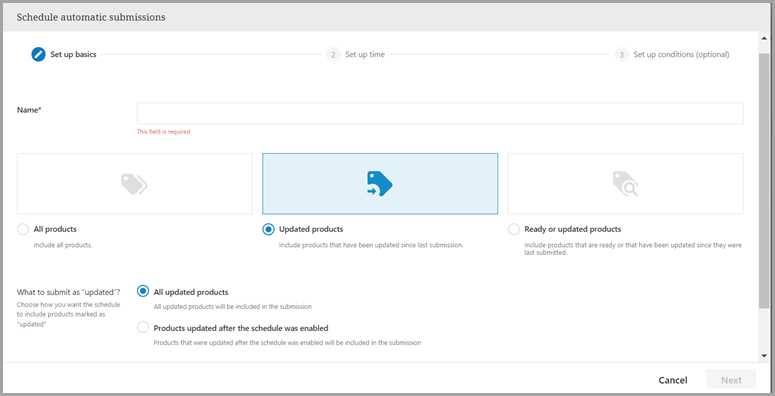Image resolution: width=775 pixels, height=396 pixels.
Task: Select the Ready or updated products radio button
Action: point(514,229)
